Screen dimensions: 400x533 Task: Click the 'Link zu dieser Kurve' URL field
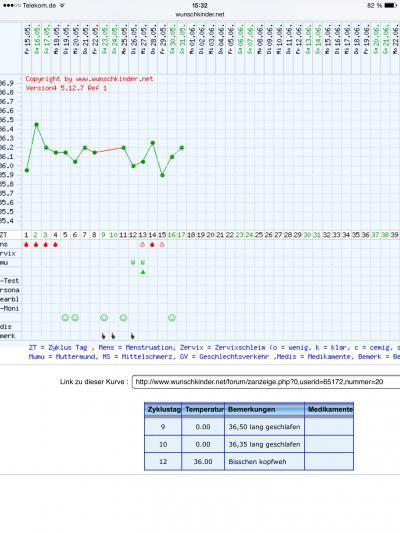[x=266, y=382]
